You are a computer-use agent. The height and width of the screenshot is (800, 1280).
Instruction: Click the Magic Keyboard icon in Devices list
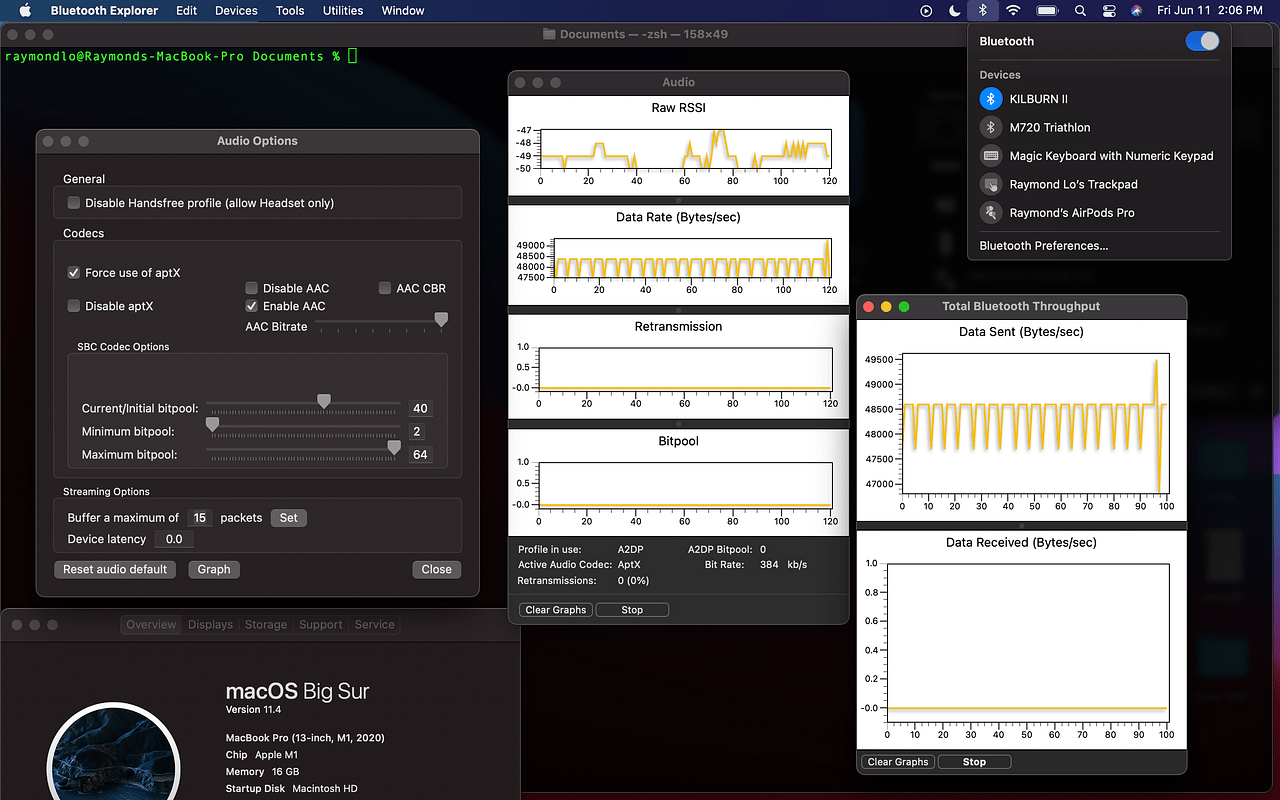tap(990, 156)
